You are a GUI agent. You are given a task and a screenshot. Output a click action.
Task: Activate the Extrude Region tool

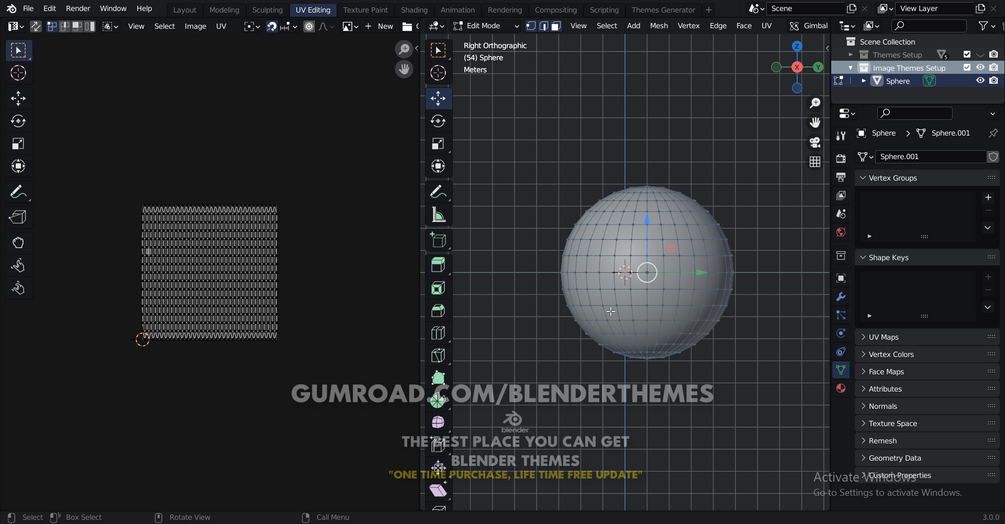438,265
